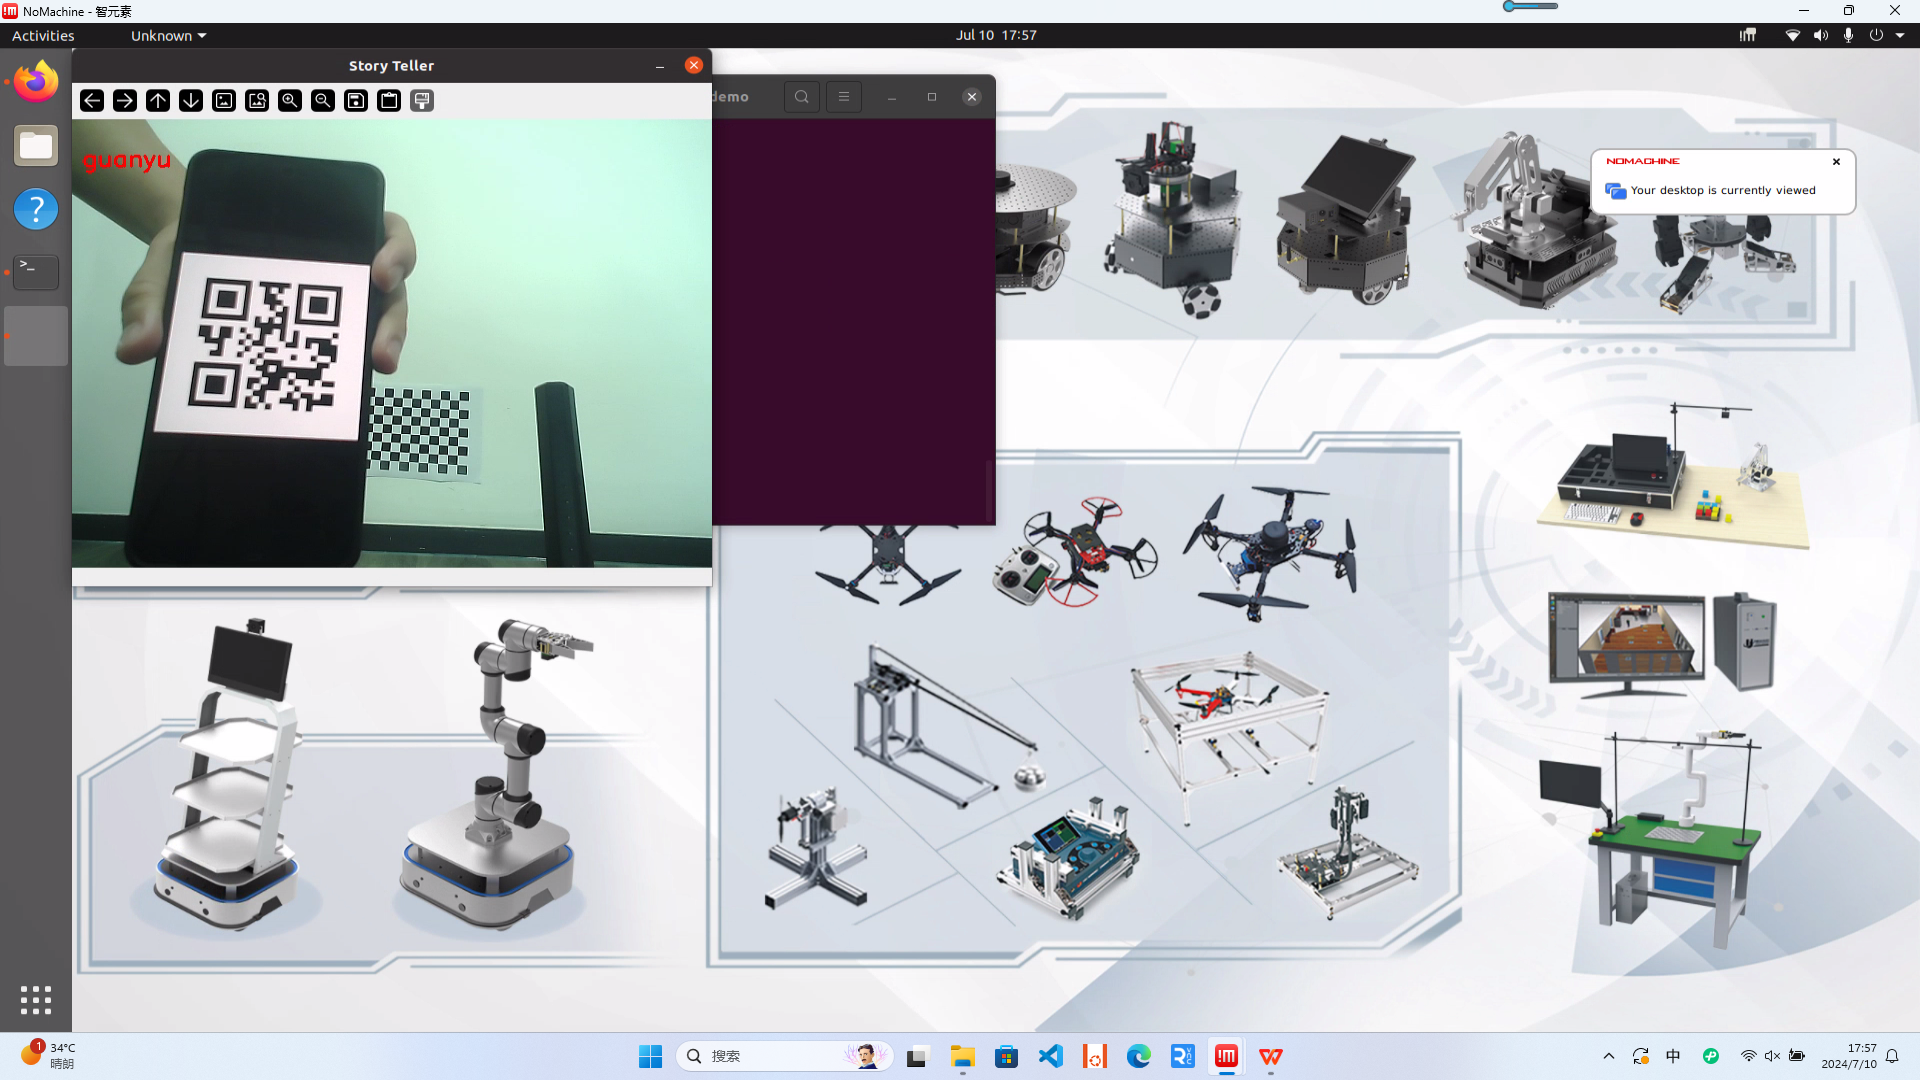Screen dimensions: 1920x1080
Task: Open search in the demo window
Action: point(802,97)
